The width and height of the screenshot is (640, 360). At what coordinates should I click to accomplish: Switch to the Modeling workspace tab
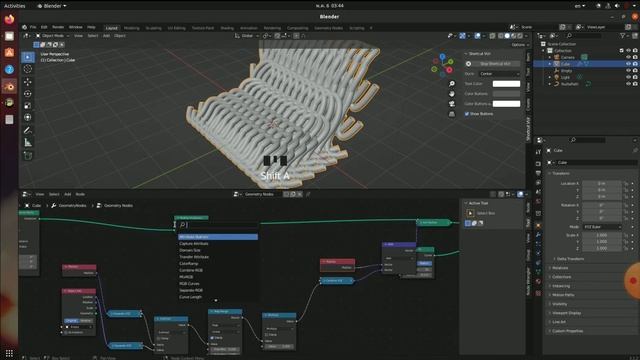[131, 28]
